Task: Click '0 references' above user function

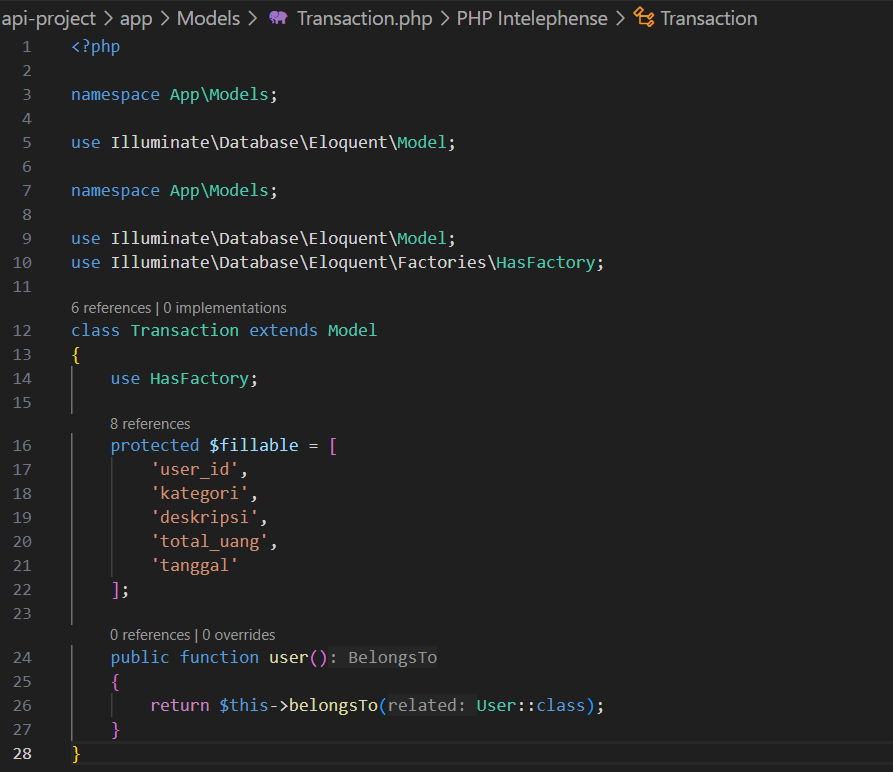Action: 150,635
